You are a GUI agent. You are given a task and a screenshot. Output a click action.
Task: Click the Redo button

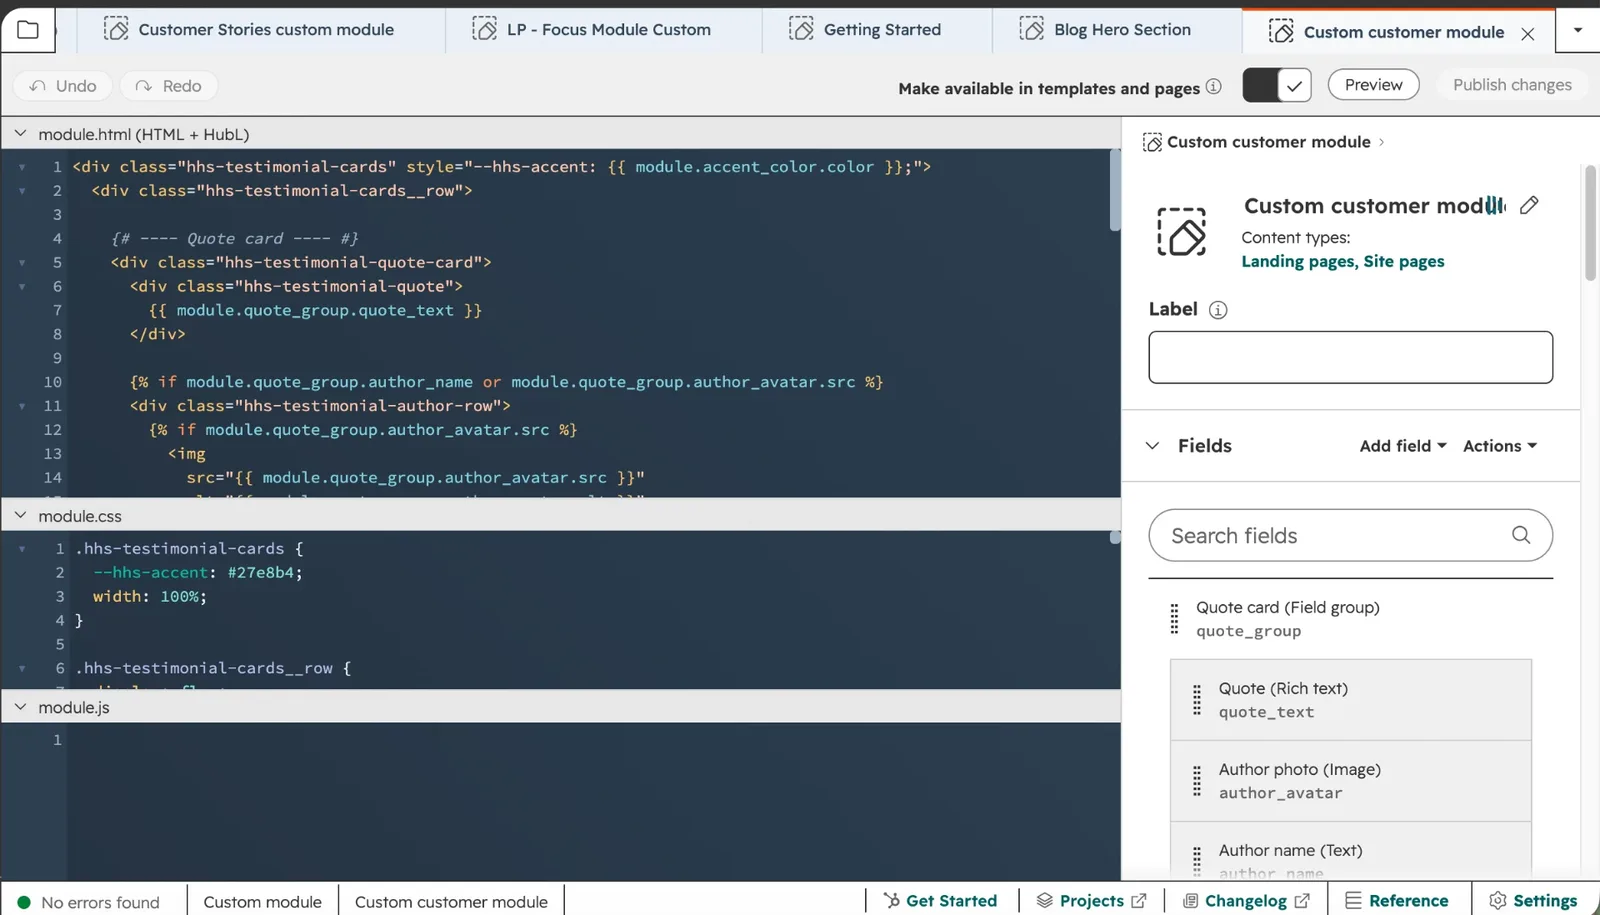point(169,86)
